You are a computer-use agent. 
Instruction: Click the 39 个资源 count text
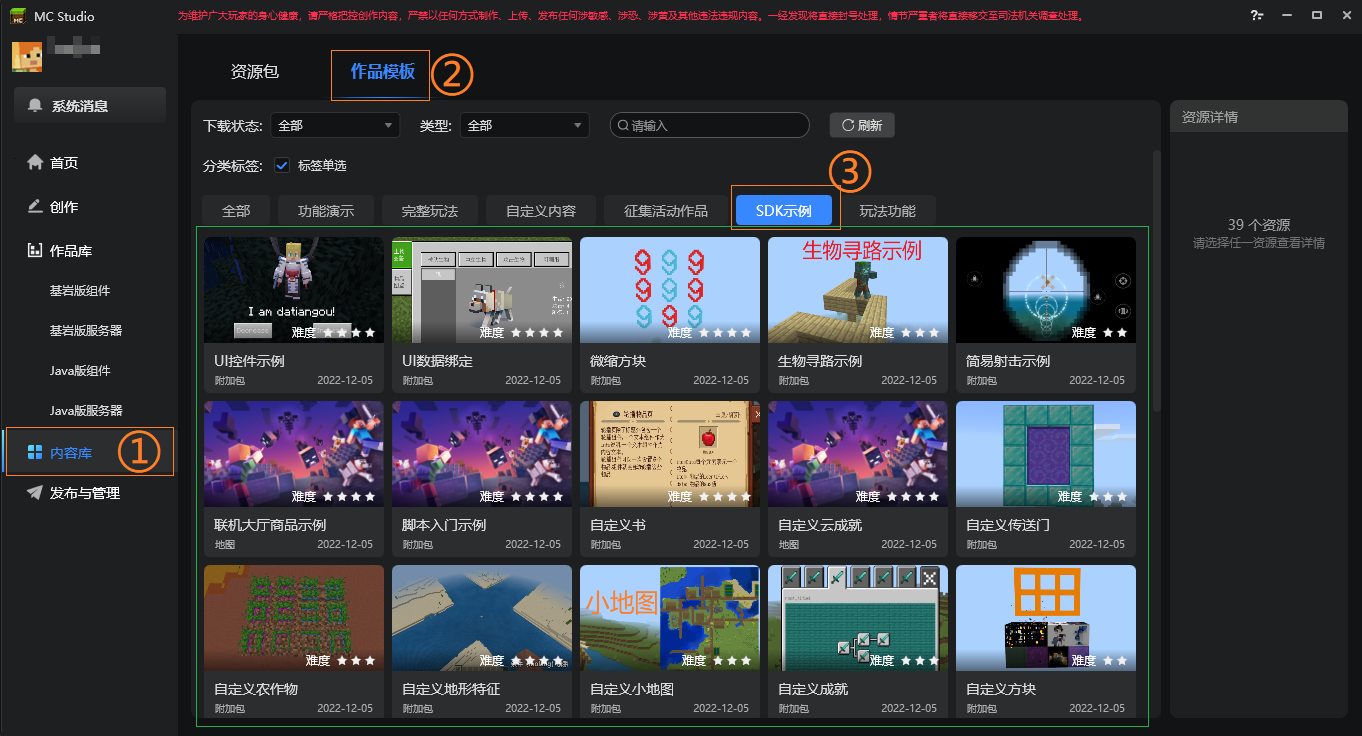[x=1259, y=225]
